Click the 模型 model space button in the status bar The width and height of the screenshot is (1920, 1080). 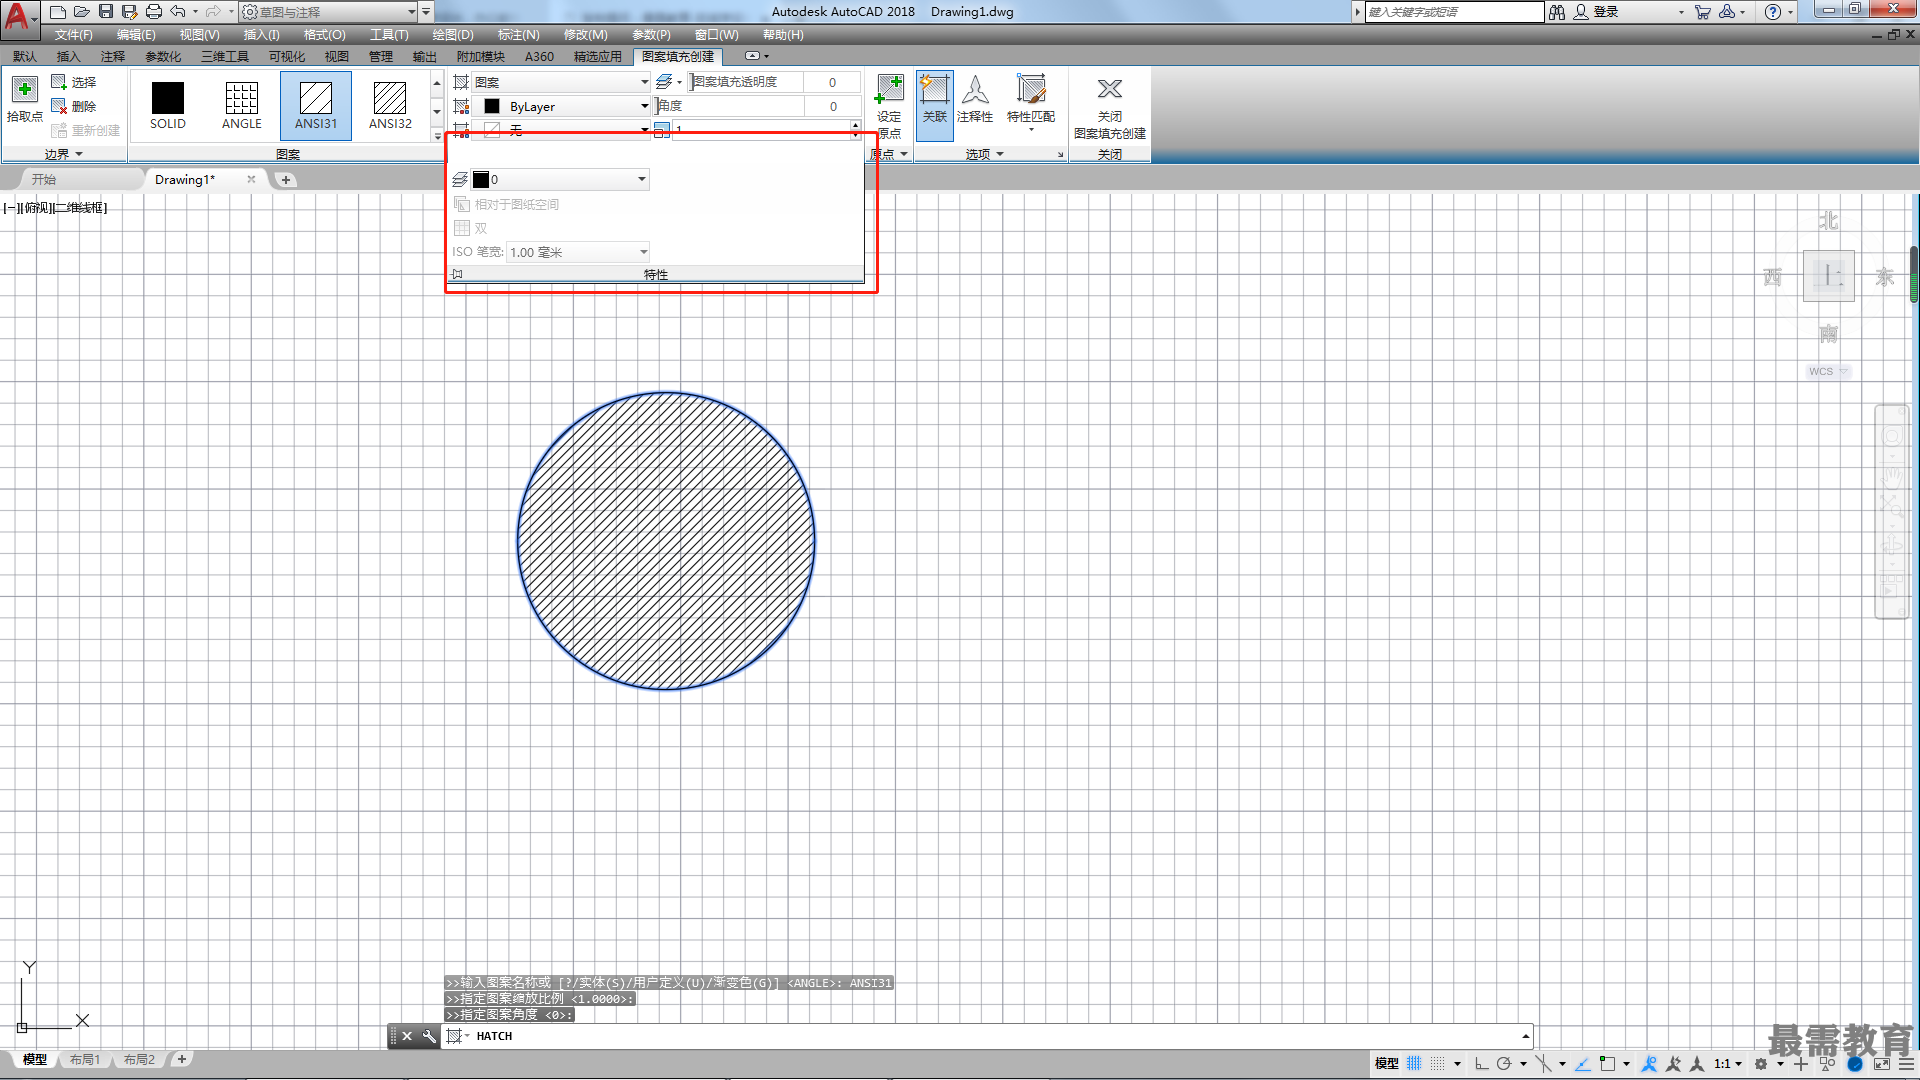[1386, 1064]
